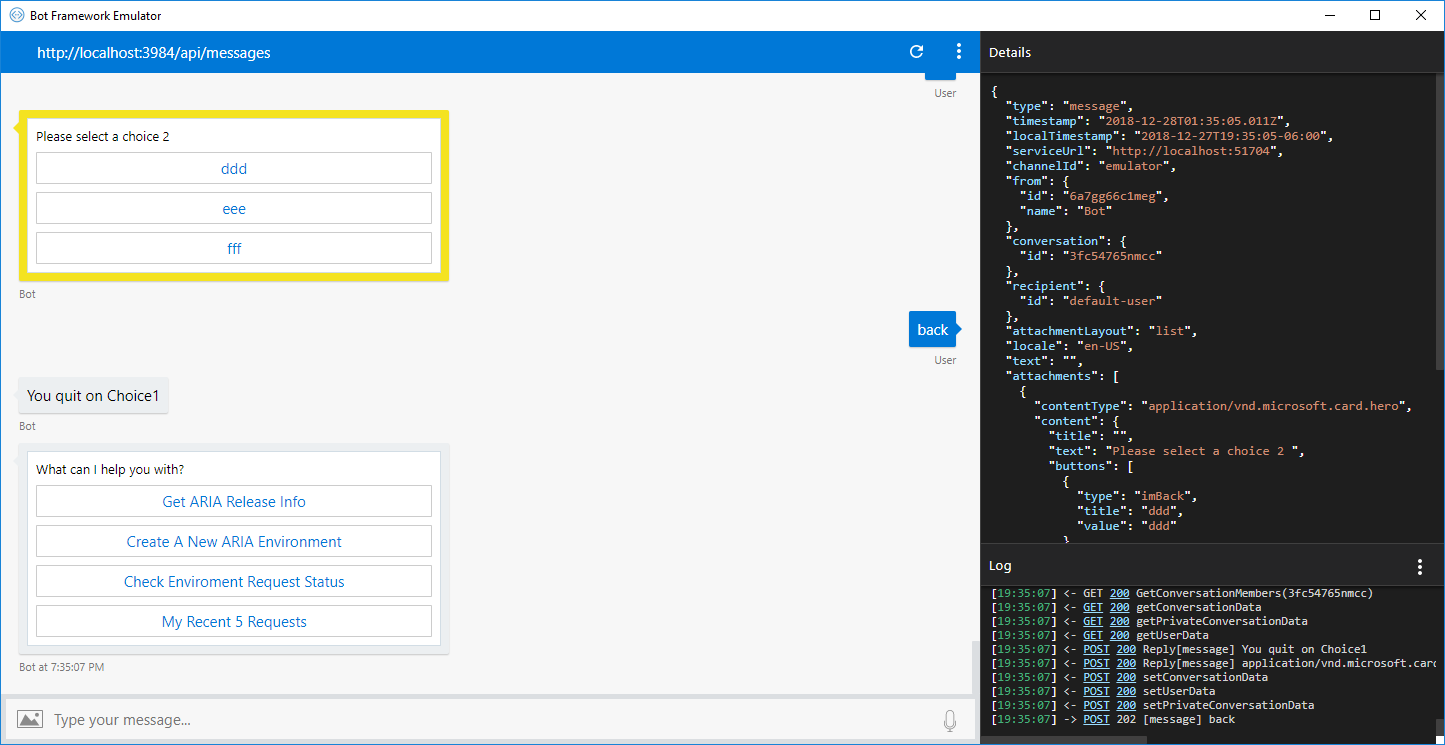1445x745 pixels.
Task: Click Get ARIA Release Info
Action: tap(233, 501)
